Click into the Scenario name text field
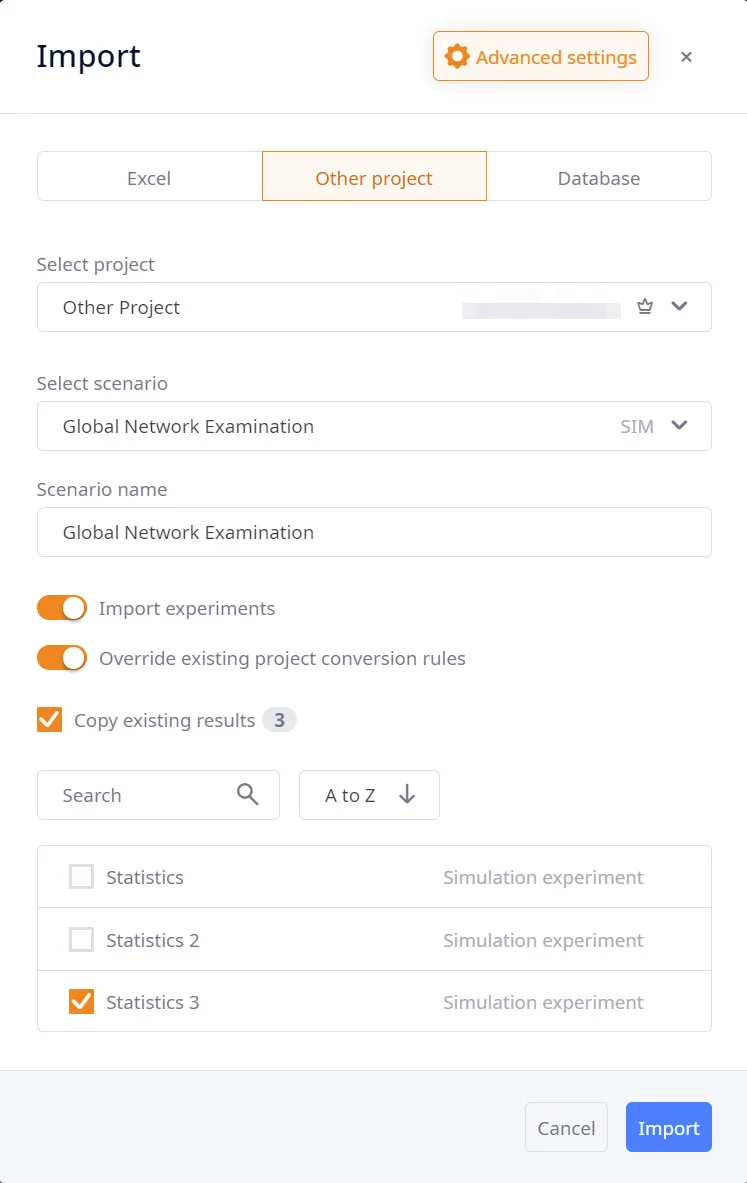 coord(374,532)
